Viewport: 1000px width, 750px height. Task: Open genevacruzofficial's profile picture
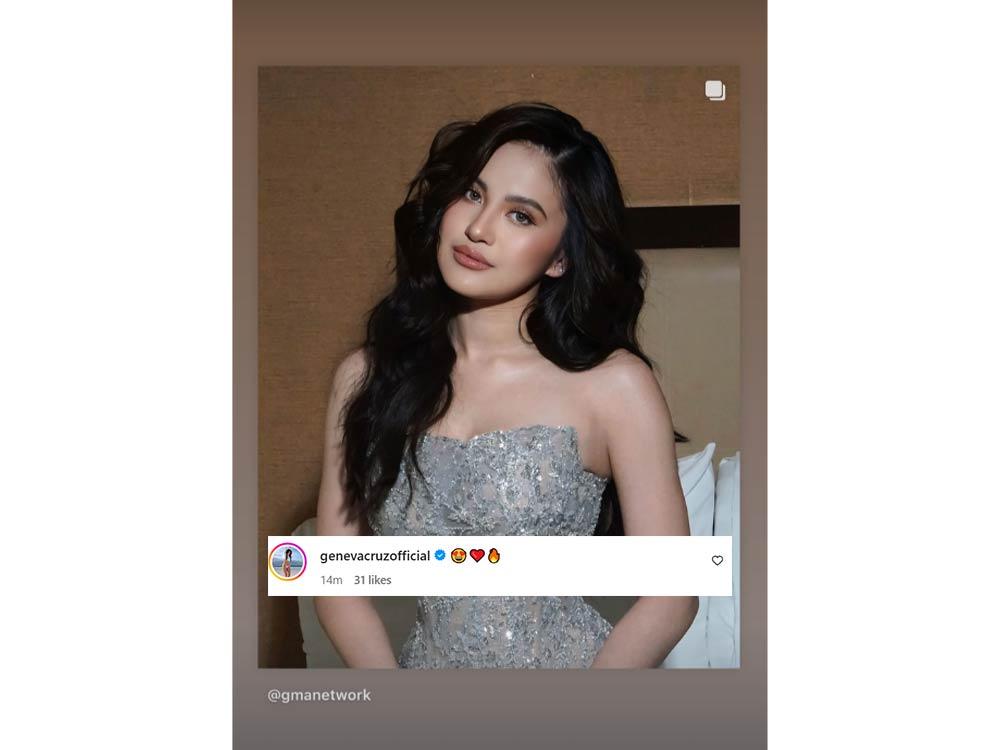pyautogui.click(x=288, y=562)
